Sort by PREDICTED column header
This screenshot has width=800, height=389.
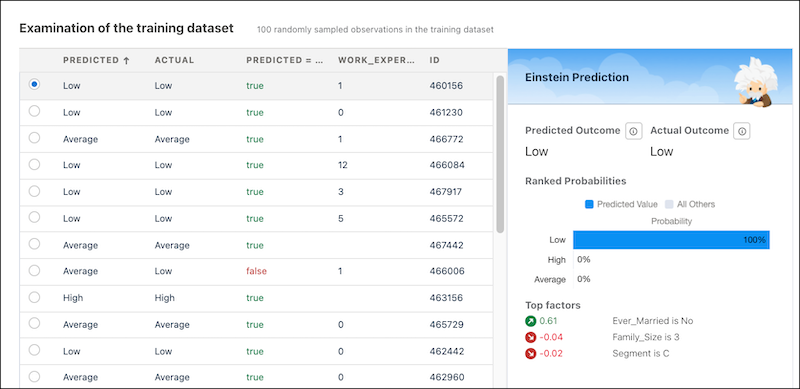tap(91, 60)
